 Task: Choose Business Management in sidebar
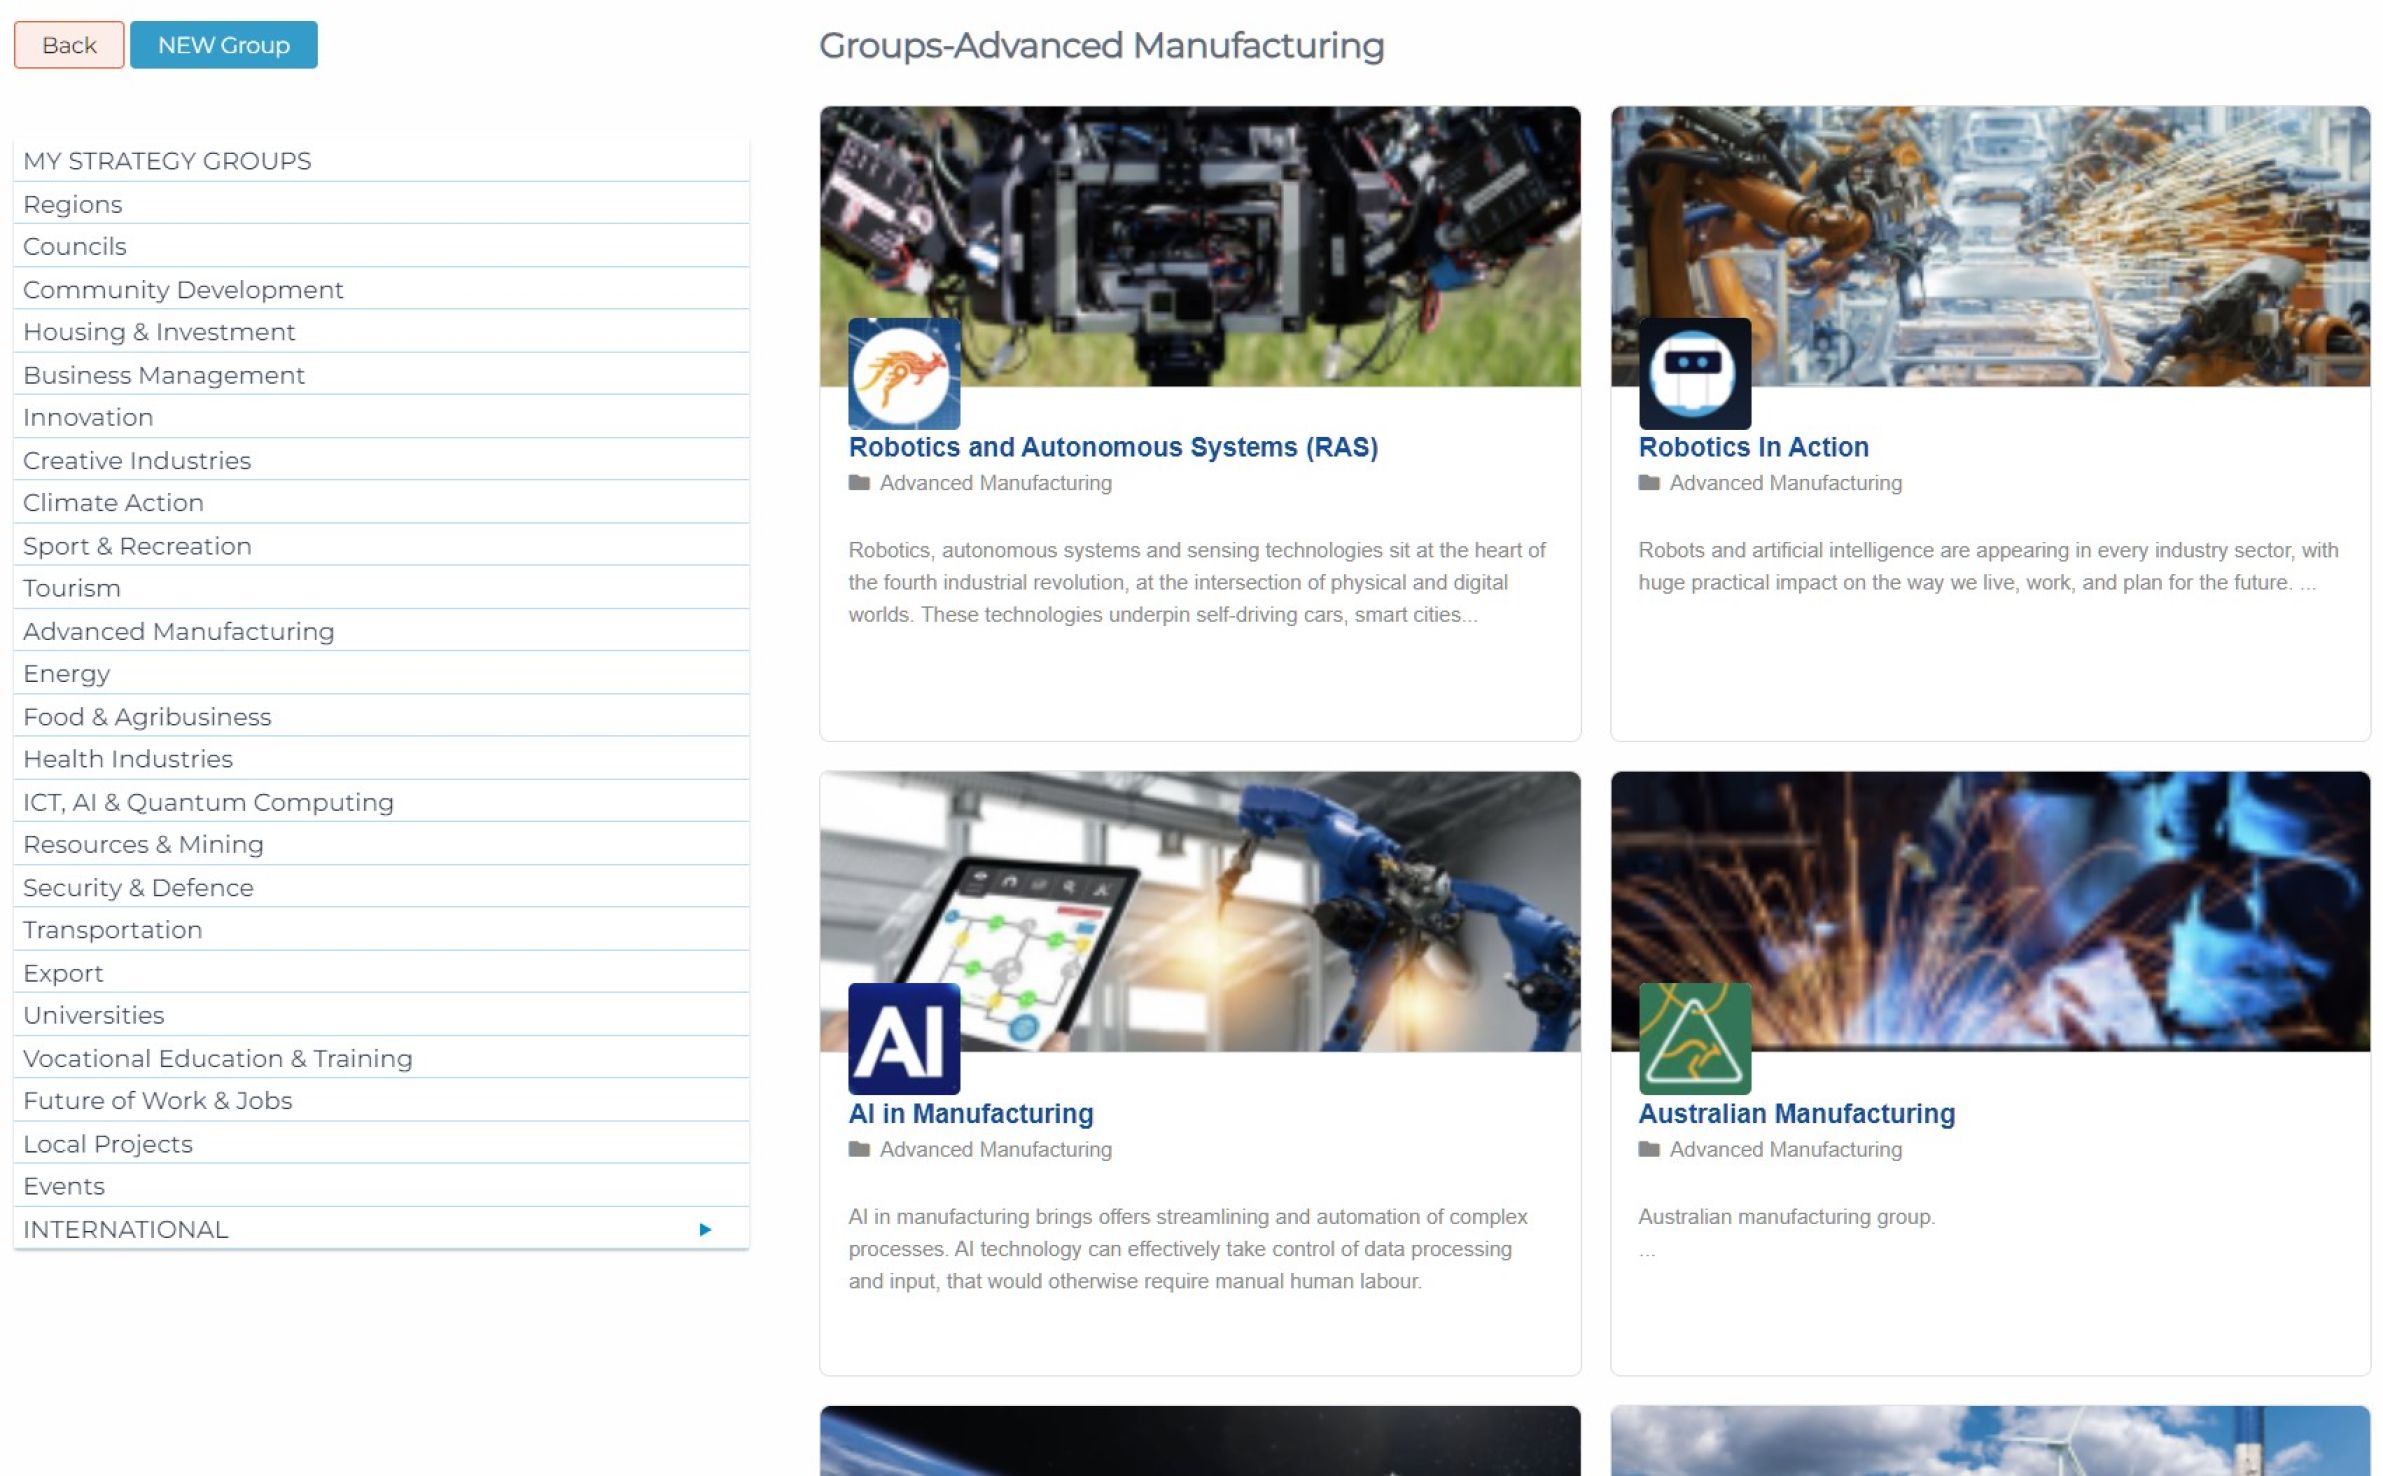point(381,375)
